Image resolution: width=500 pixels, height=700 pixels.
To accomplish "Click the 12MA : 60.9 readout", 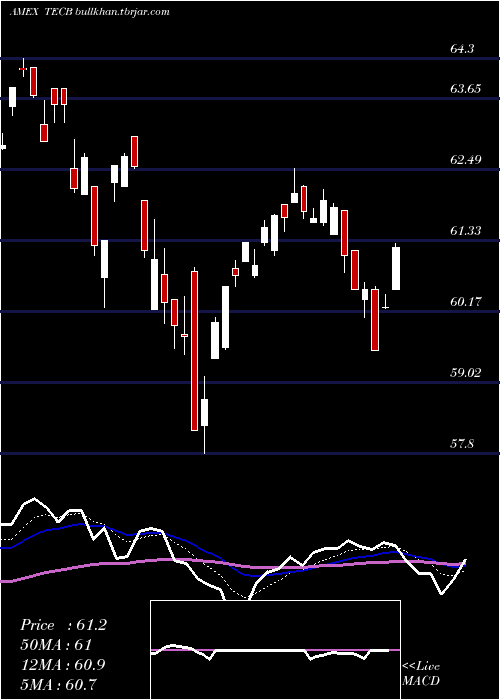I will click(63, 665).
